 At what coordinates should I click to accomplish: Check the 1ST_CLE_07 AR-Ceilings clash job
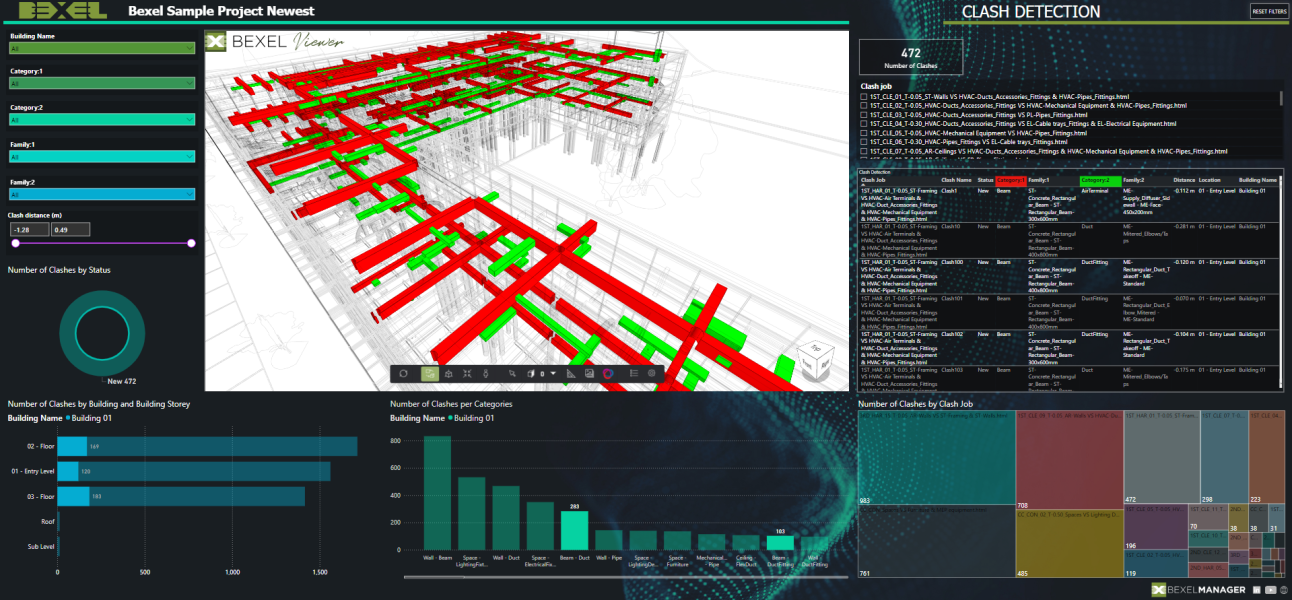click(x=864, y=151)
